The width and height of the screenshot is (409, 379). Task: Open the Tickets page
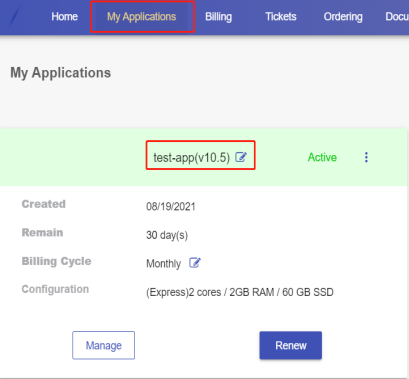pyautogui.click(x=281, y=17)
